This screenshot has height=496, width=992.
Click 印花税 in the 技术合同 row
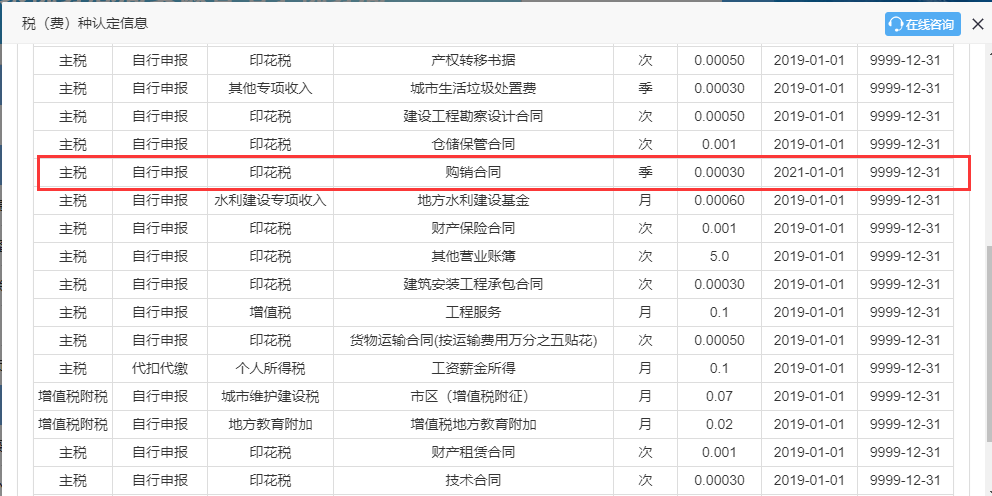click(270, 480)
